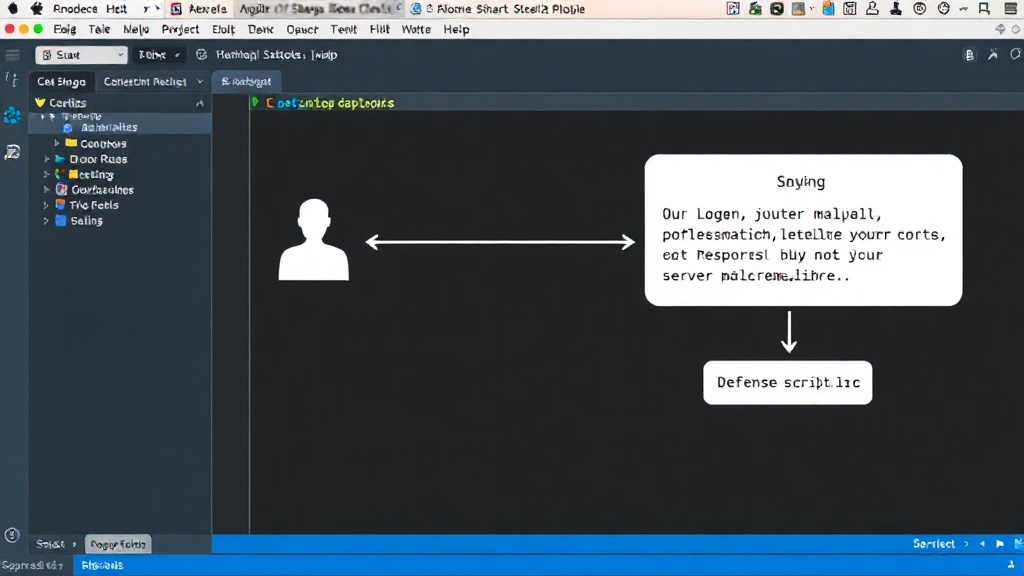The height and width of the screenshot is (576, 1024).
Task: Click the Defense script box
Action: coord(788,383)
